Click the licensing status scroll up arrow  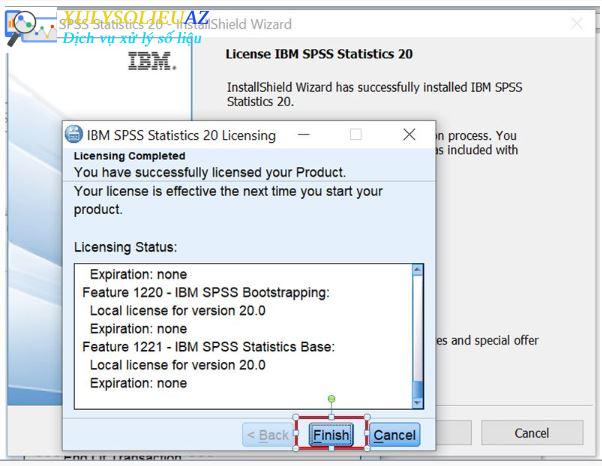pos(417,270)
